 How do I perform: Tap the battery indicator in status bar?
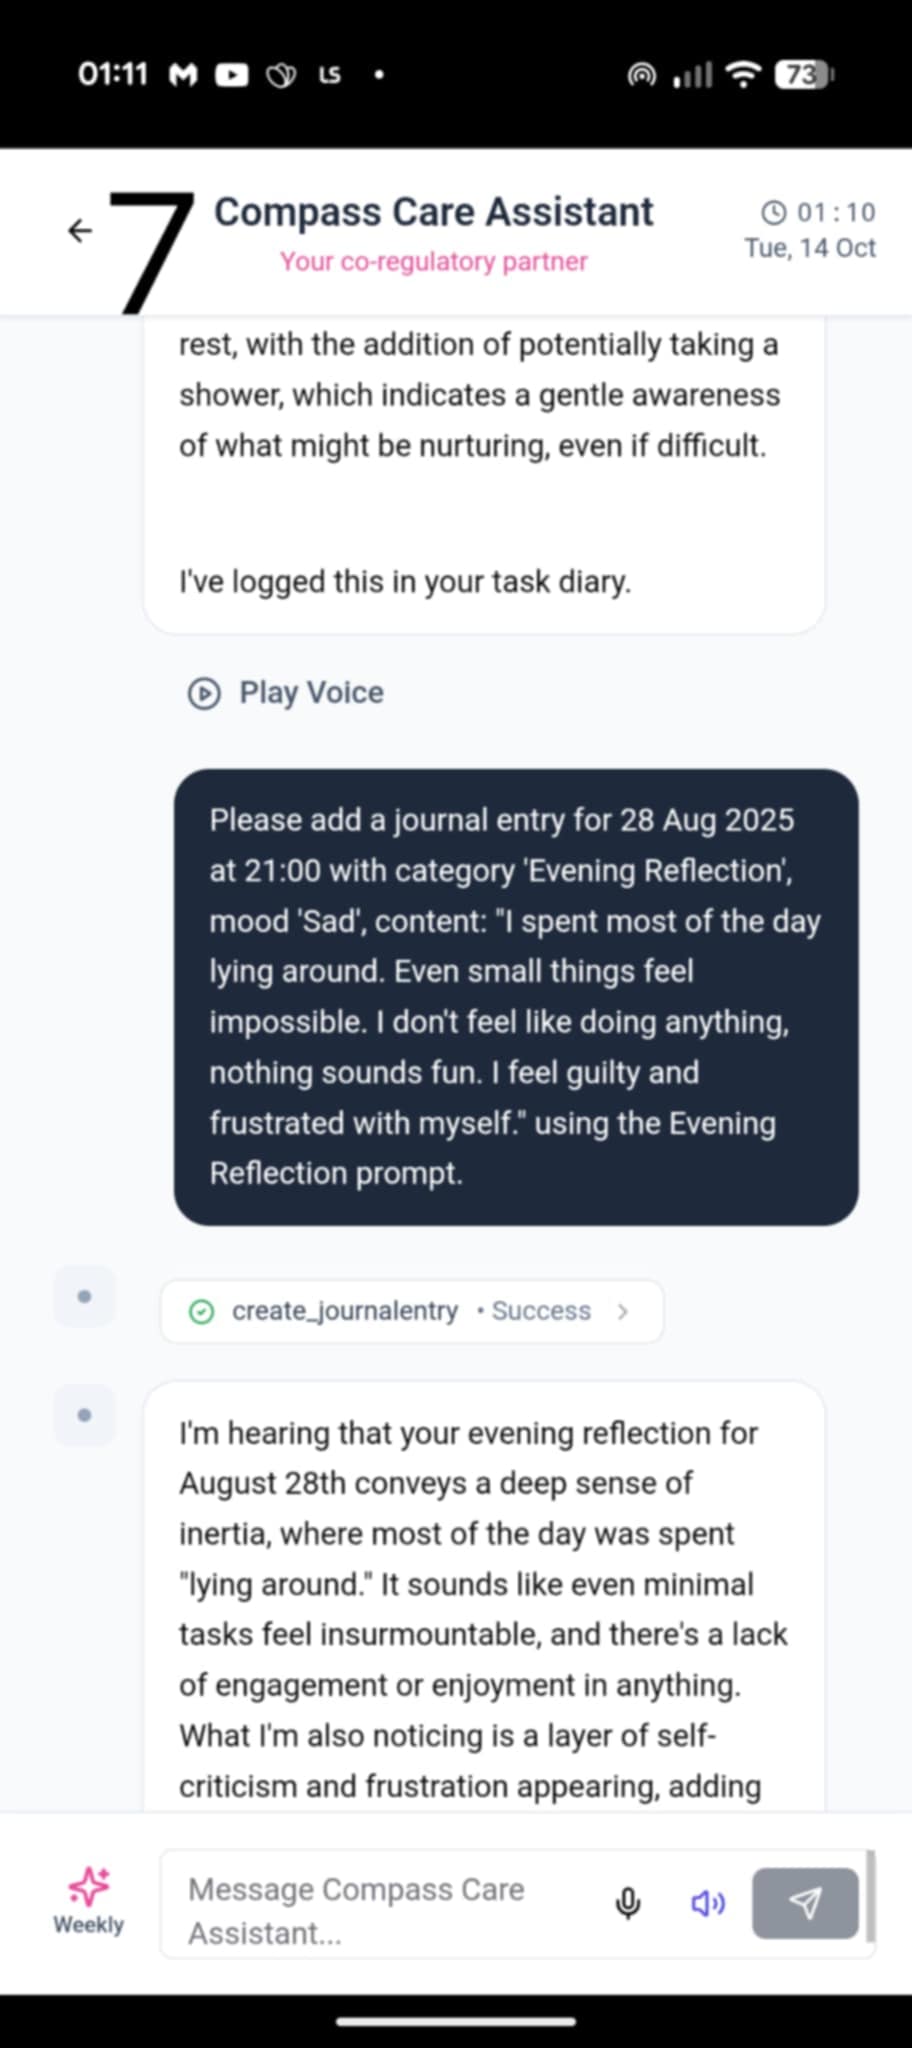[x=803, y=75]
